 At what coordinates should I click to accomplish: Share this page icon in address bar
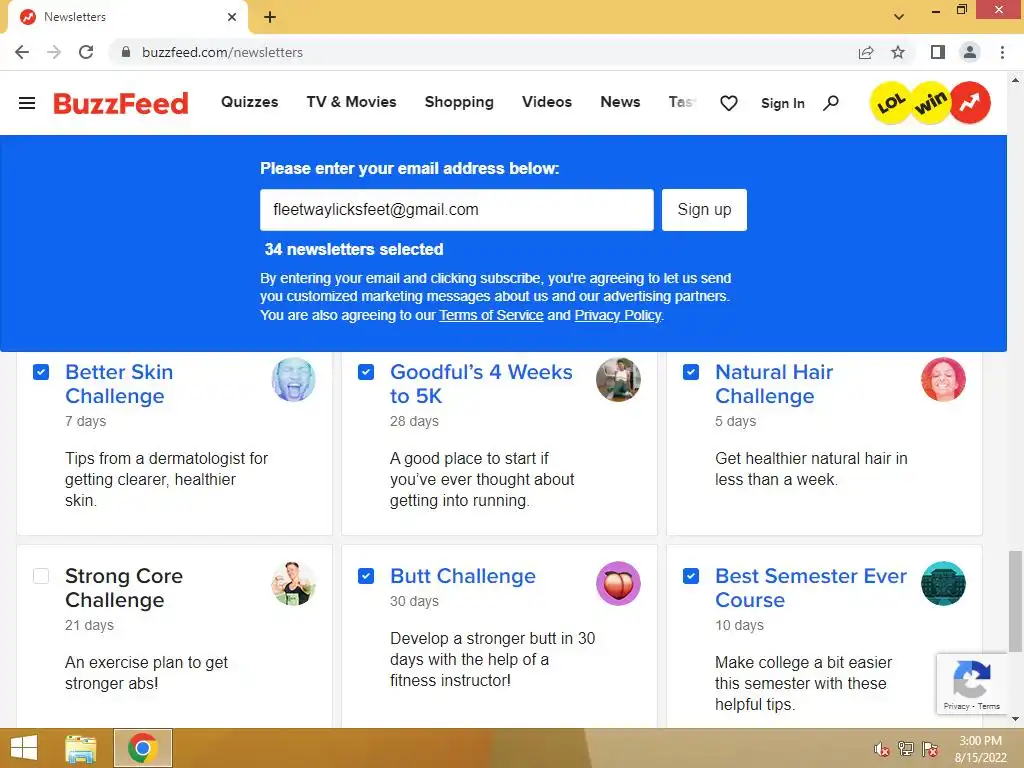866,52
